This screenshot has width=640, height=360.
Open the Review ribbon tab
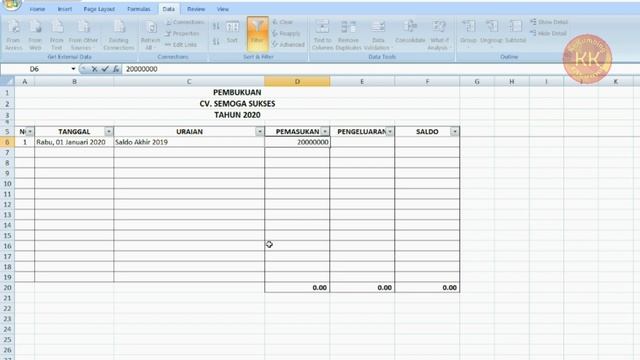196,9
